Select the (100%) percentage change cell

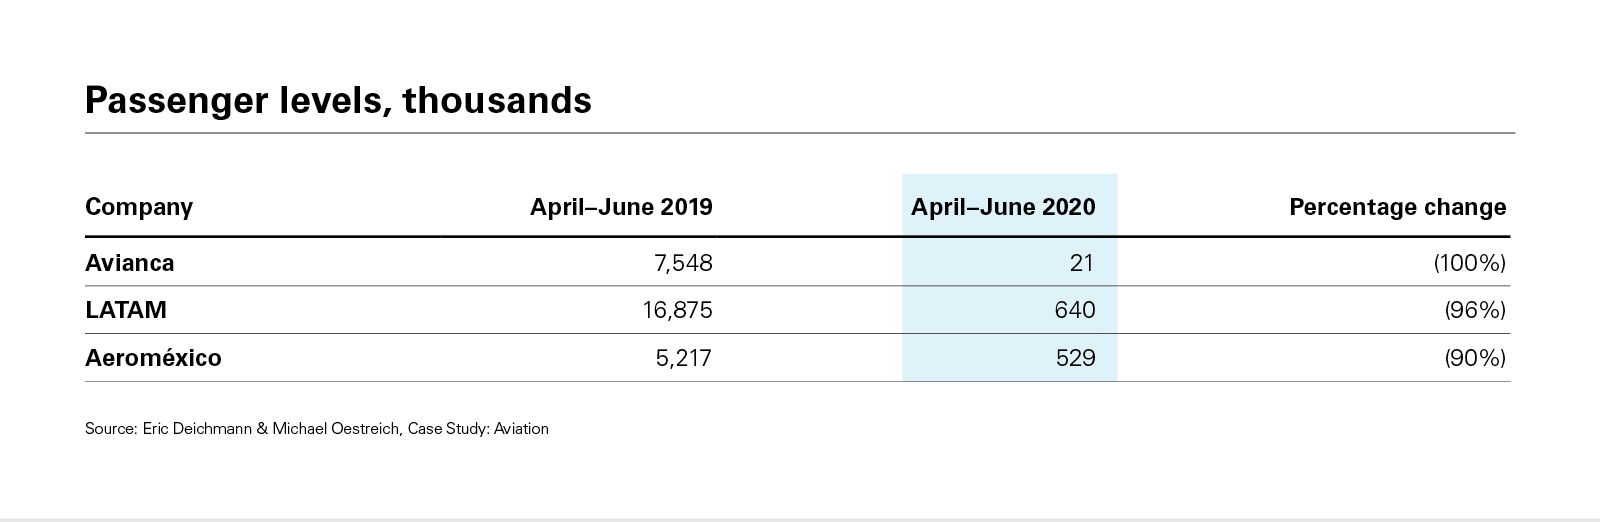(x=1469, y=263)
